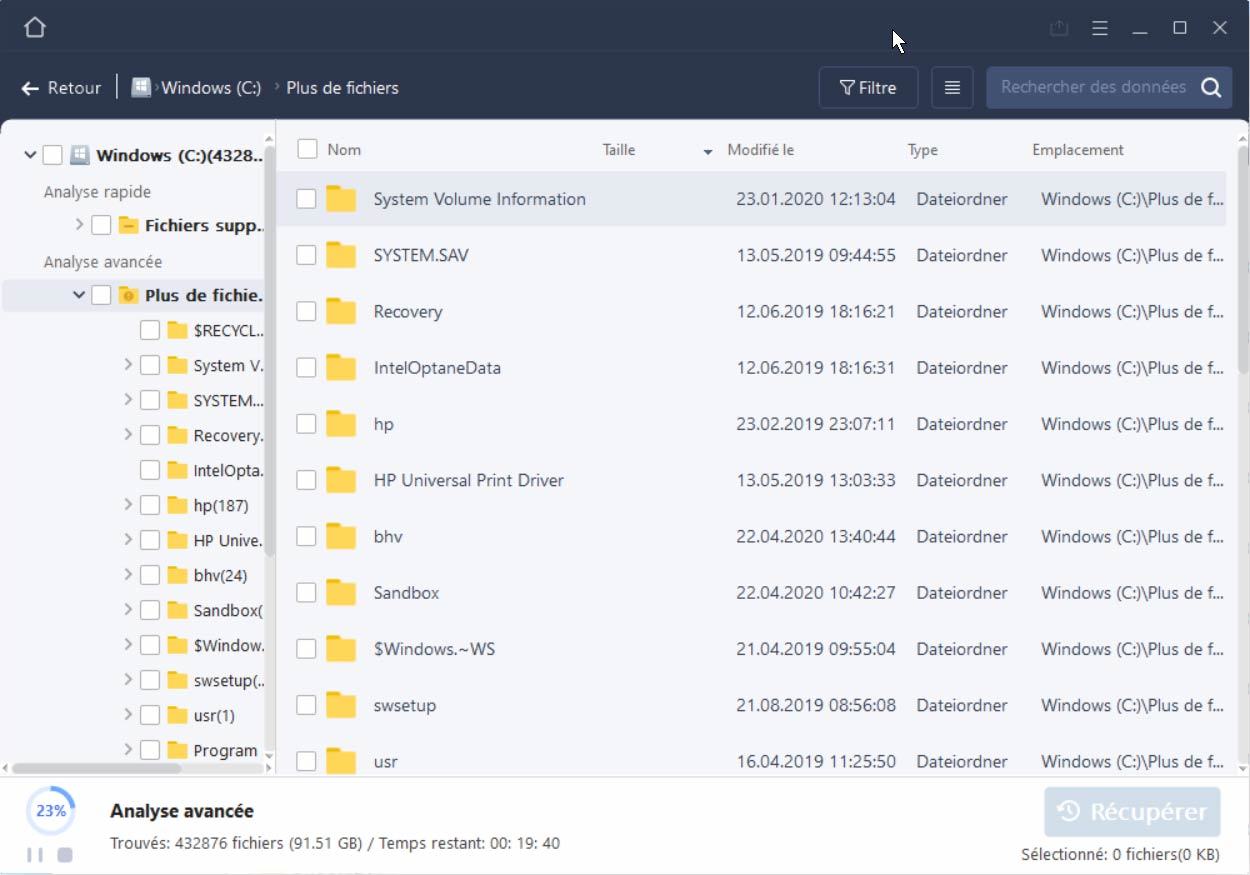Check the HP Universal Print Driver row checkbox
Viewport: 1250px width, 875px height.
pyautogui.click(x=306, y=480)
